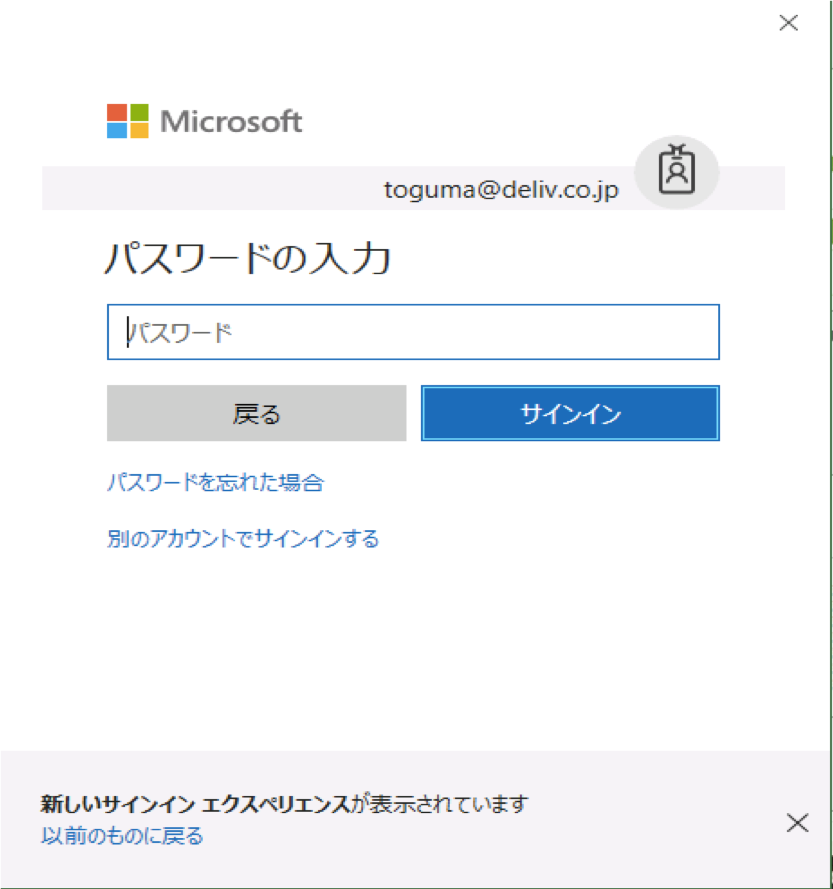This screenshot has height=889, width=833.
Task: Click the bold 新しいサインイン エクスペリエンス text
Action: pos(196,804)
